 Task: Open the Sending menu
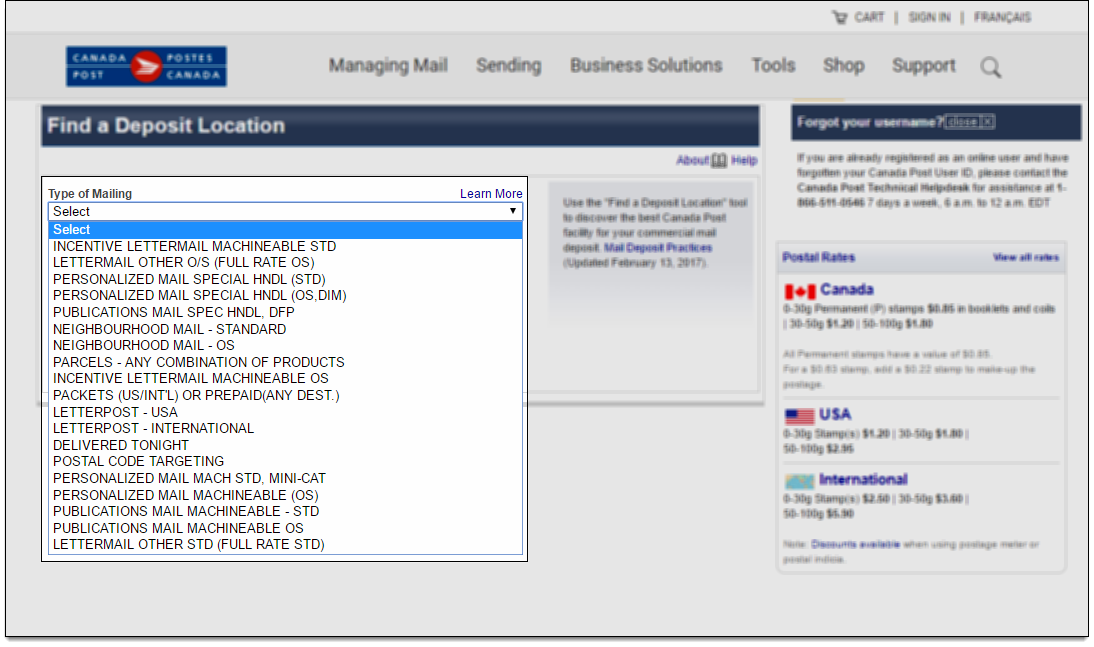tap(509, 66)
